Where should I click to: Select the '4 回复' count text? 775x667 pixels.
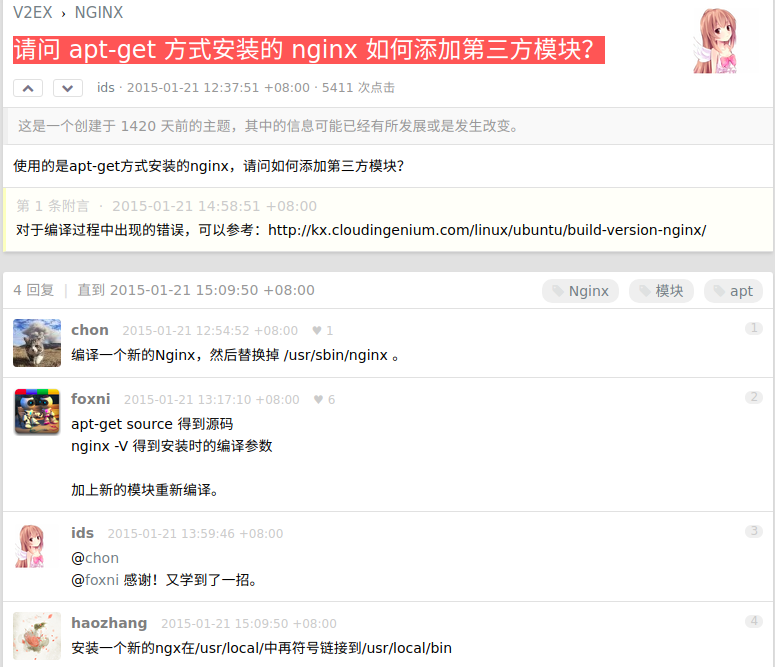click(34, 290)
